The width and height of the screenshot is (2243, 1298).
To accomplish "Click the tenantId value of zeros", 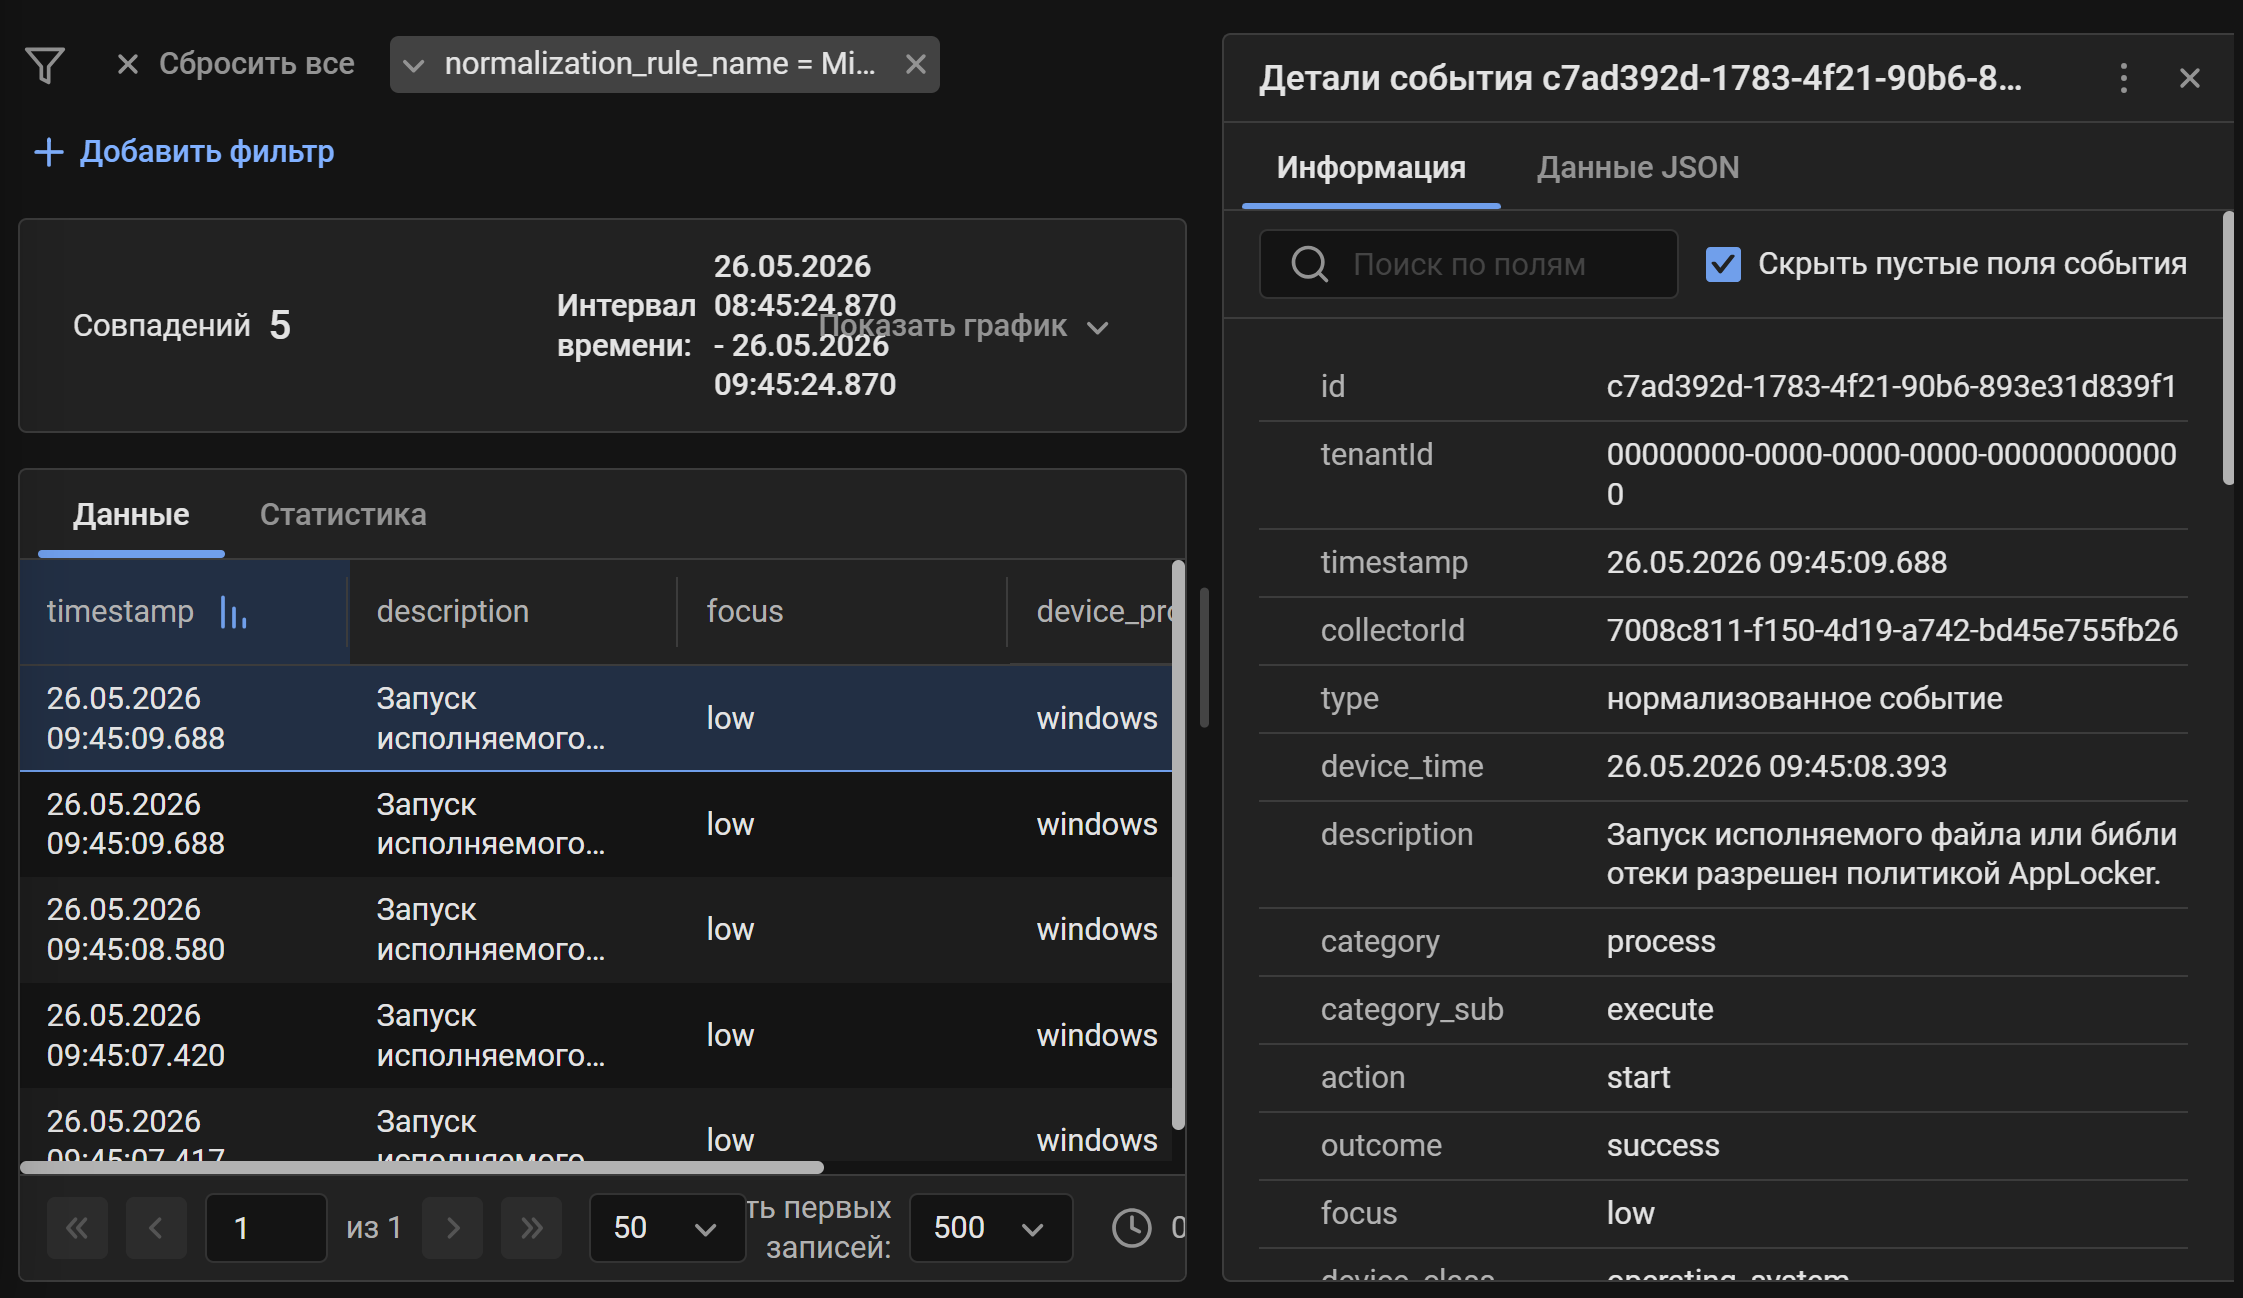I will tap(1891, 474).
